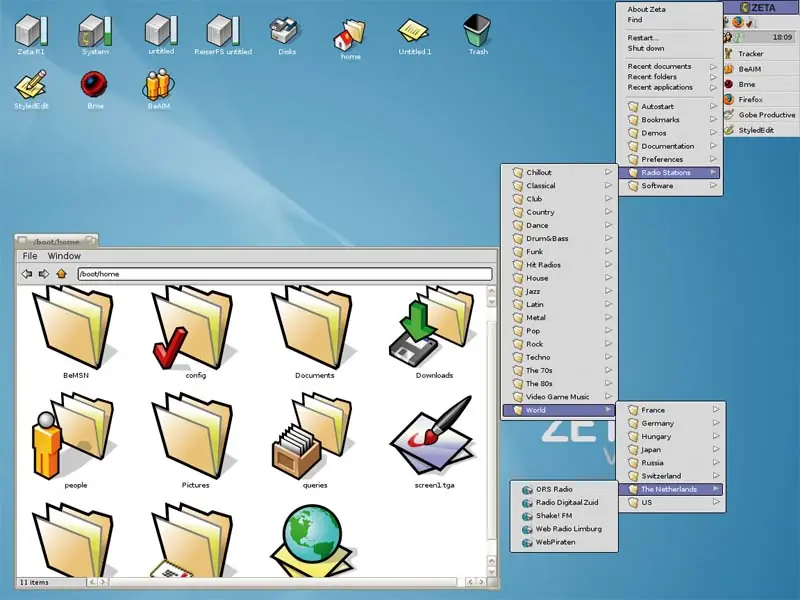
Task: Expand Recent documents submenu
Action: pos(668,66)
